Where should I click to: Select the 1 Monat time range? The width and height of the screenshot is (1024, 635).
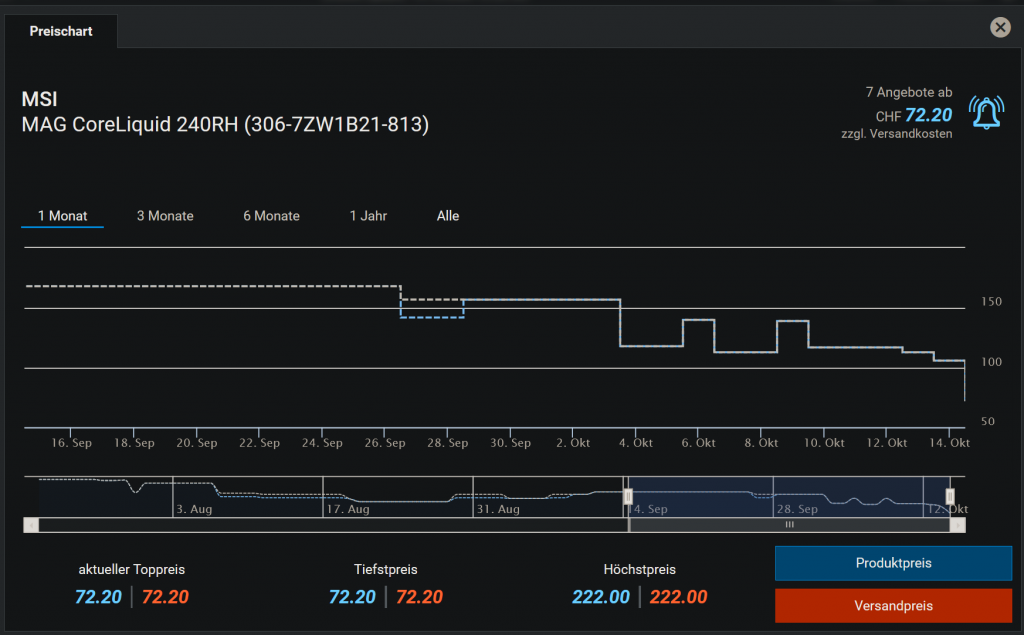62,216
